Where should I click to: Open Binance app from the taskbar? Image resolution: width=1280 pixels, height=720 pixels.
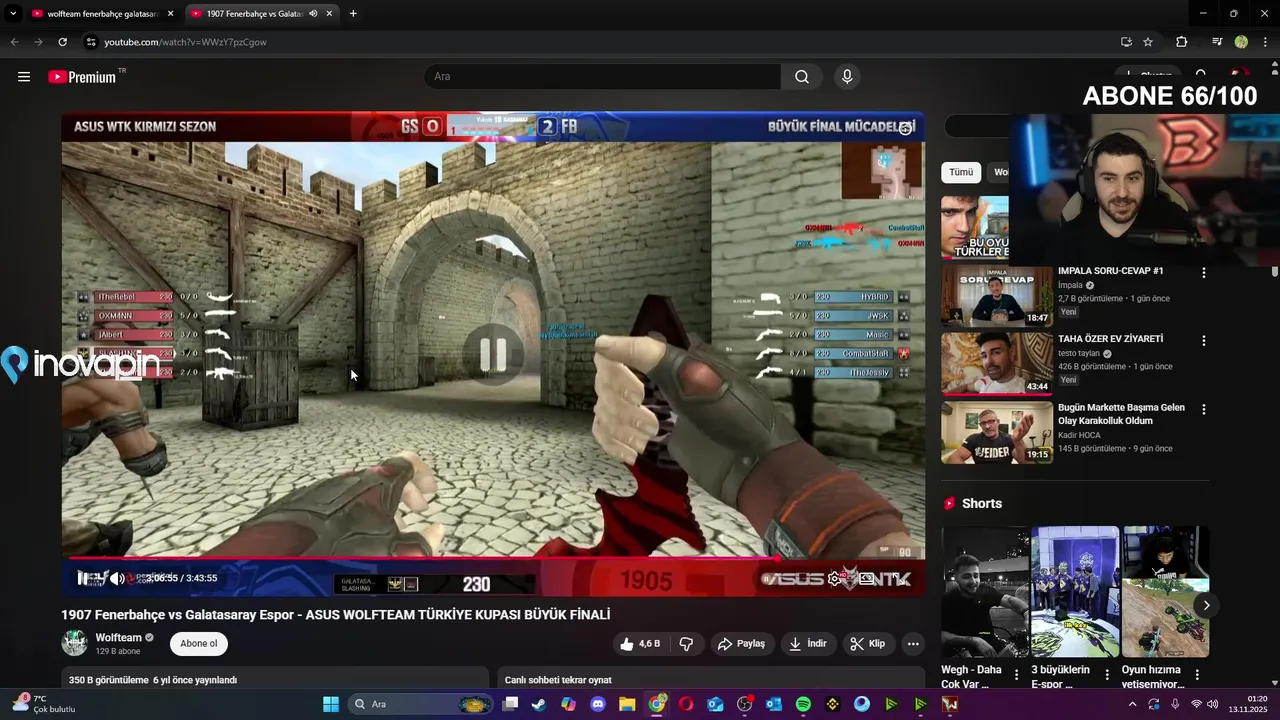click(833, 704)
